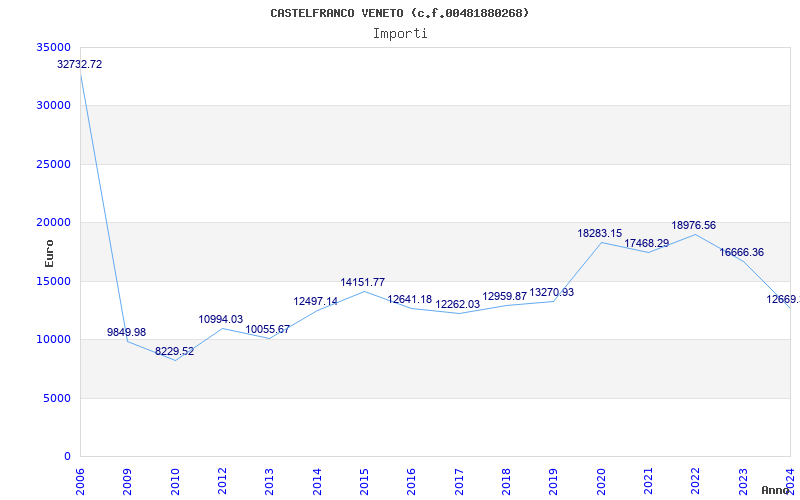
Task: Click the 2018 year axis label
Action: pyautogui.click(x=506, y=481)
